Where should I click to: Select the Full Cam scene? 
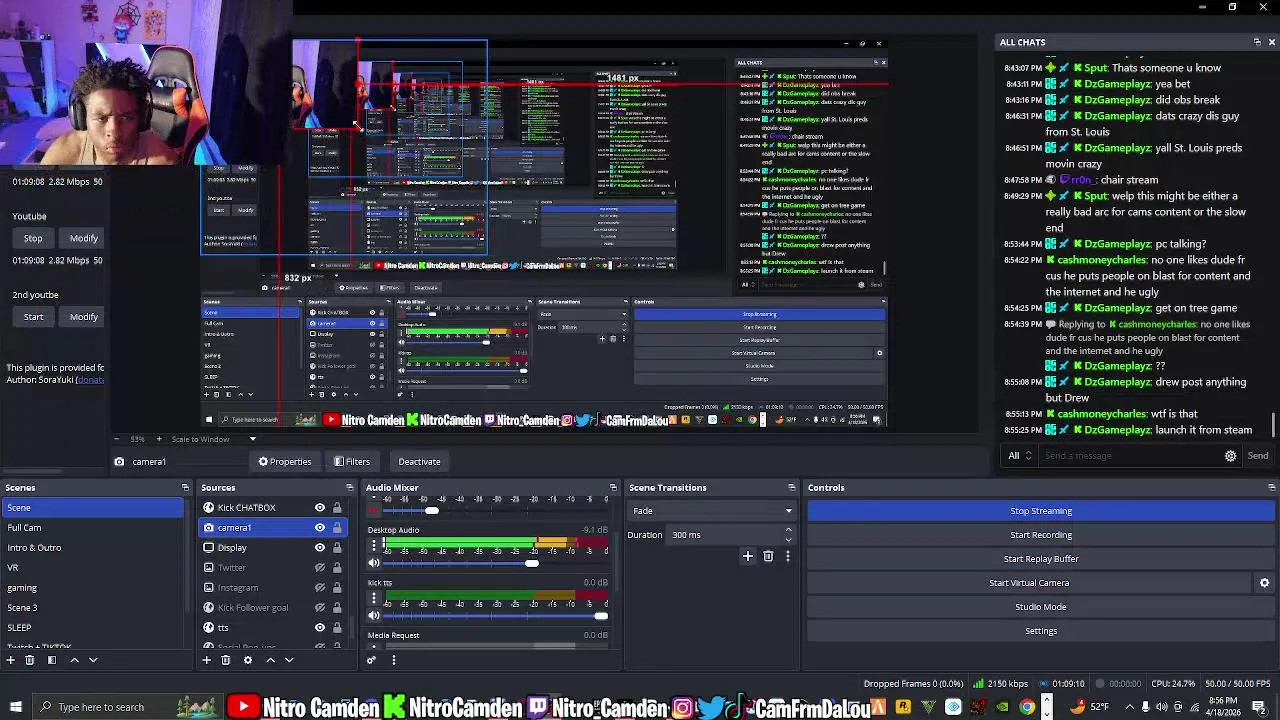(93, 528)
